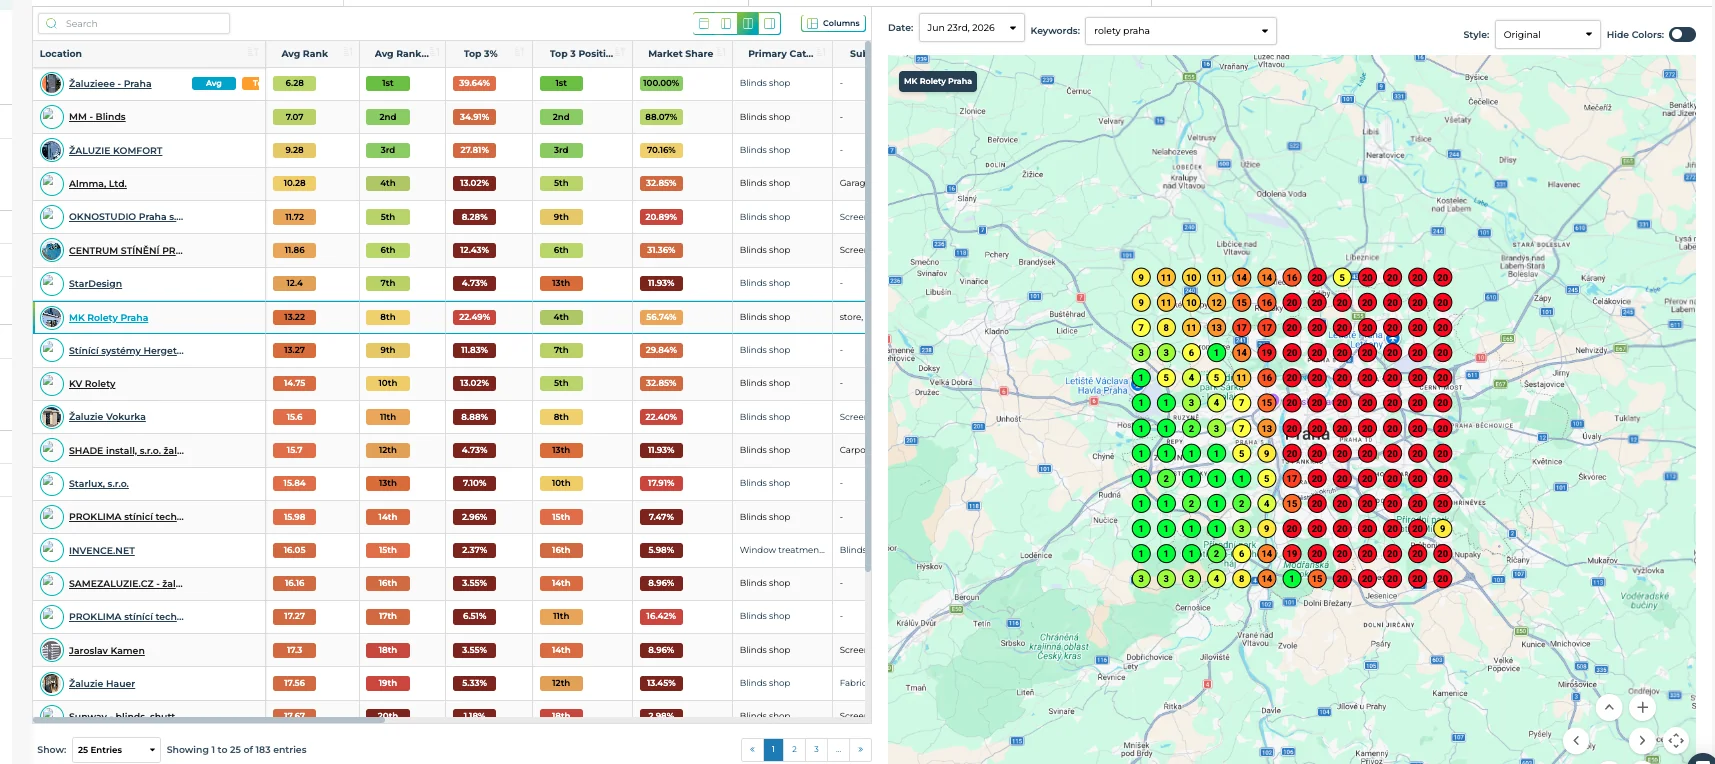Image resolution: width=1715 pixels, height=764 pixels.
Task: Click Žaluzie Hauer profile avatar
Action: 52,683
